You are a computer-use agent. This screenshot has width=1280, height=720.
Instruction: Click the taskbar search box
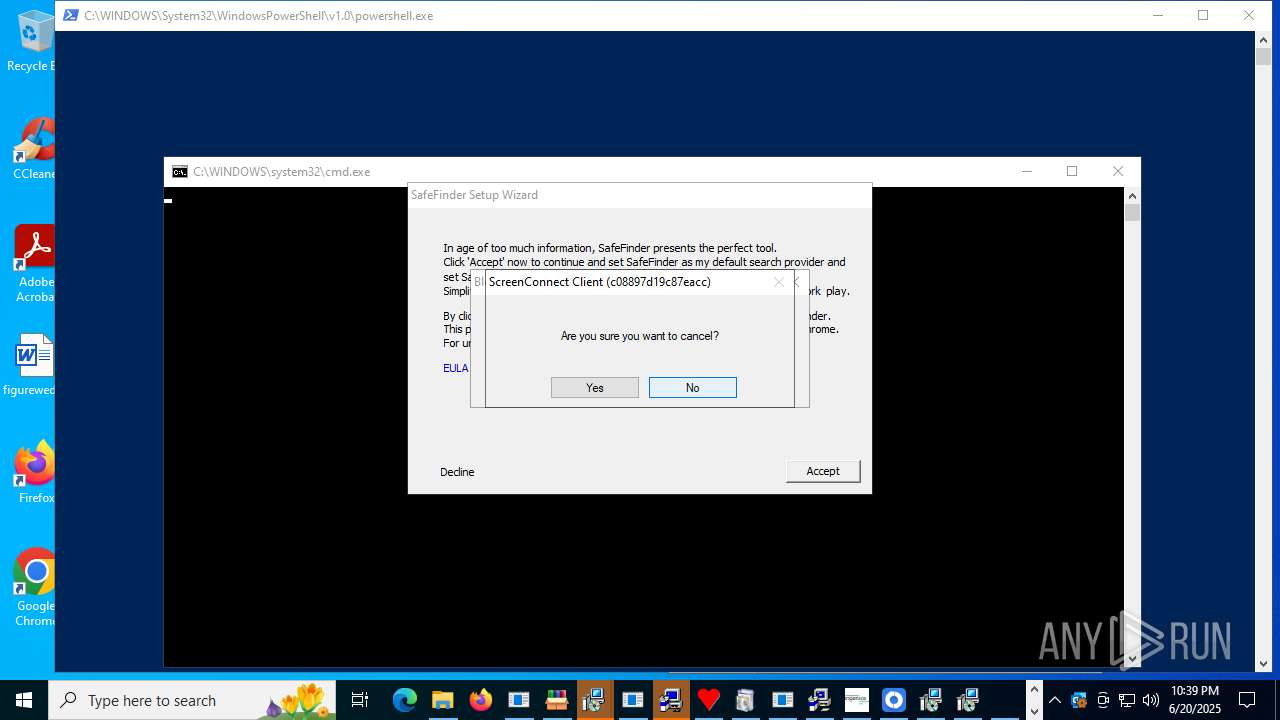tap(193, 700)
